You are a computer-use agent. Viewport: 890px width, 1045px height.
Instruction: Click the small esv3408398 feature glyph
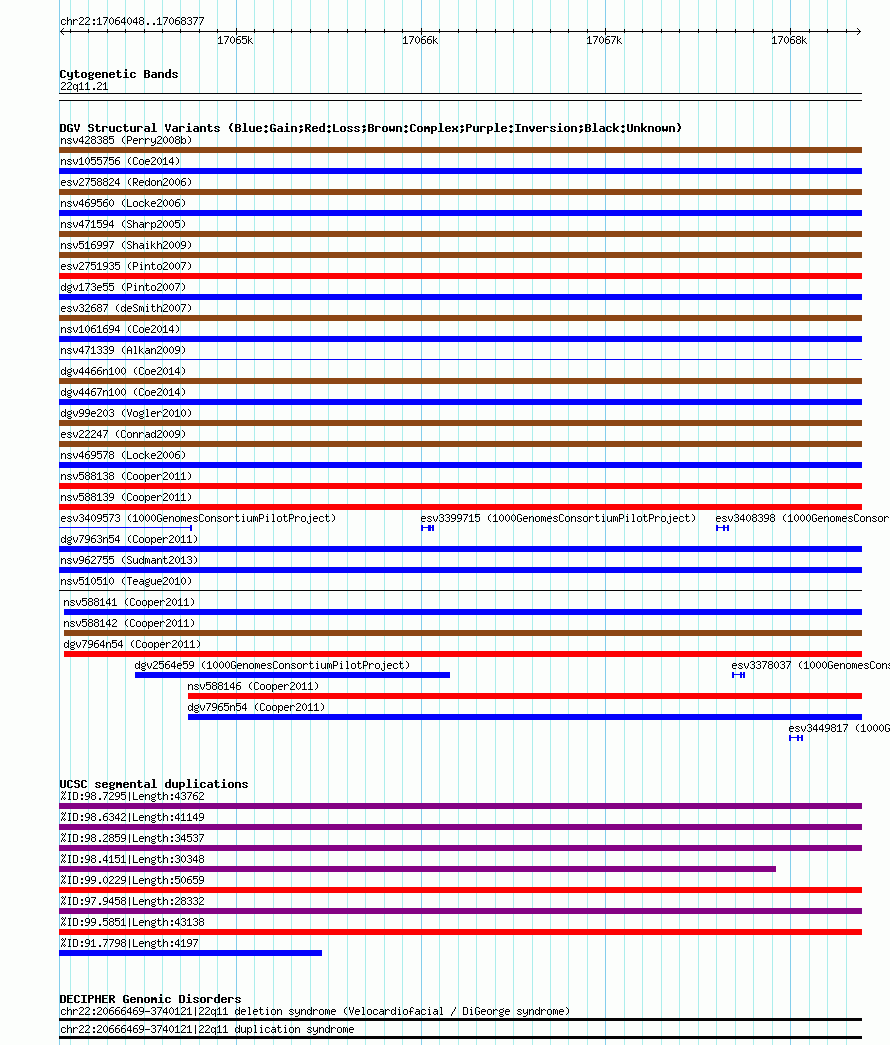[x=723, y=528]
